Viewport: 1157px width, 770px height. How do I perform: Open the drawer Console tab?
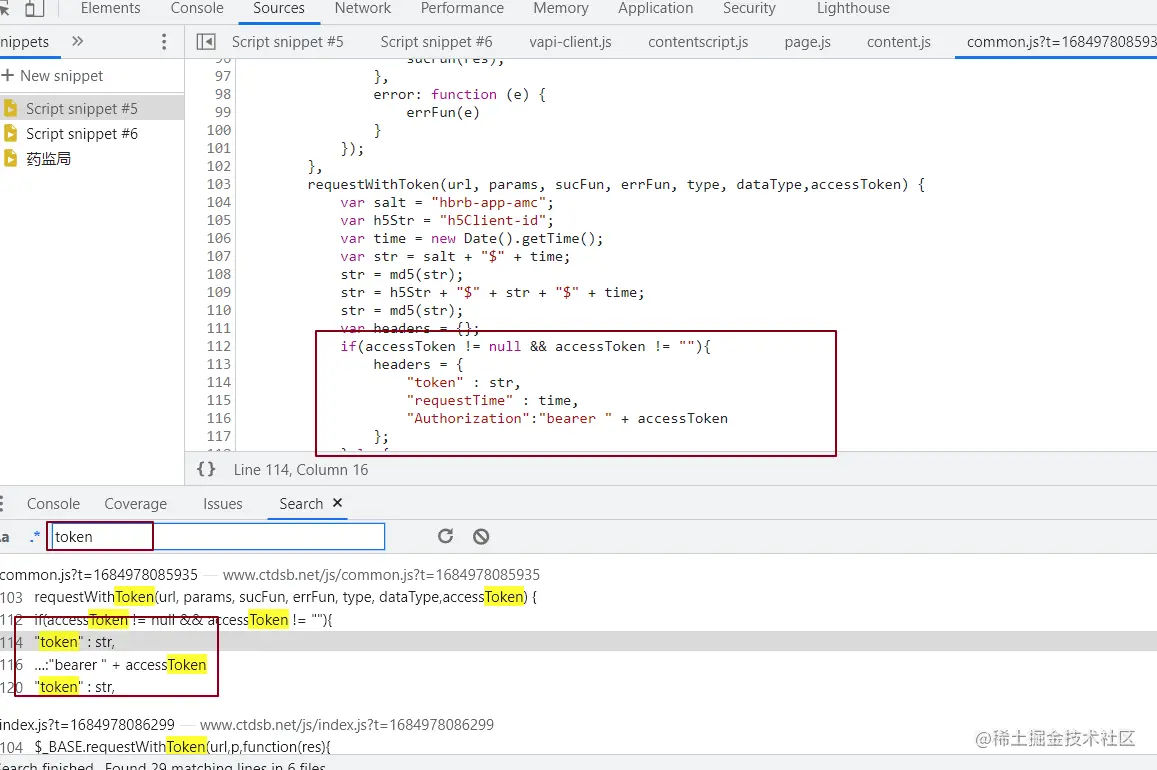pyautogui.click(x=53, y=504)
